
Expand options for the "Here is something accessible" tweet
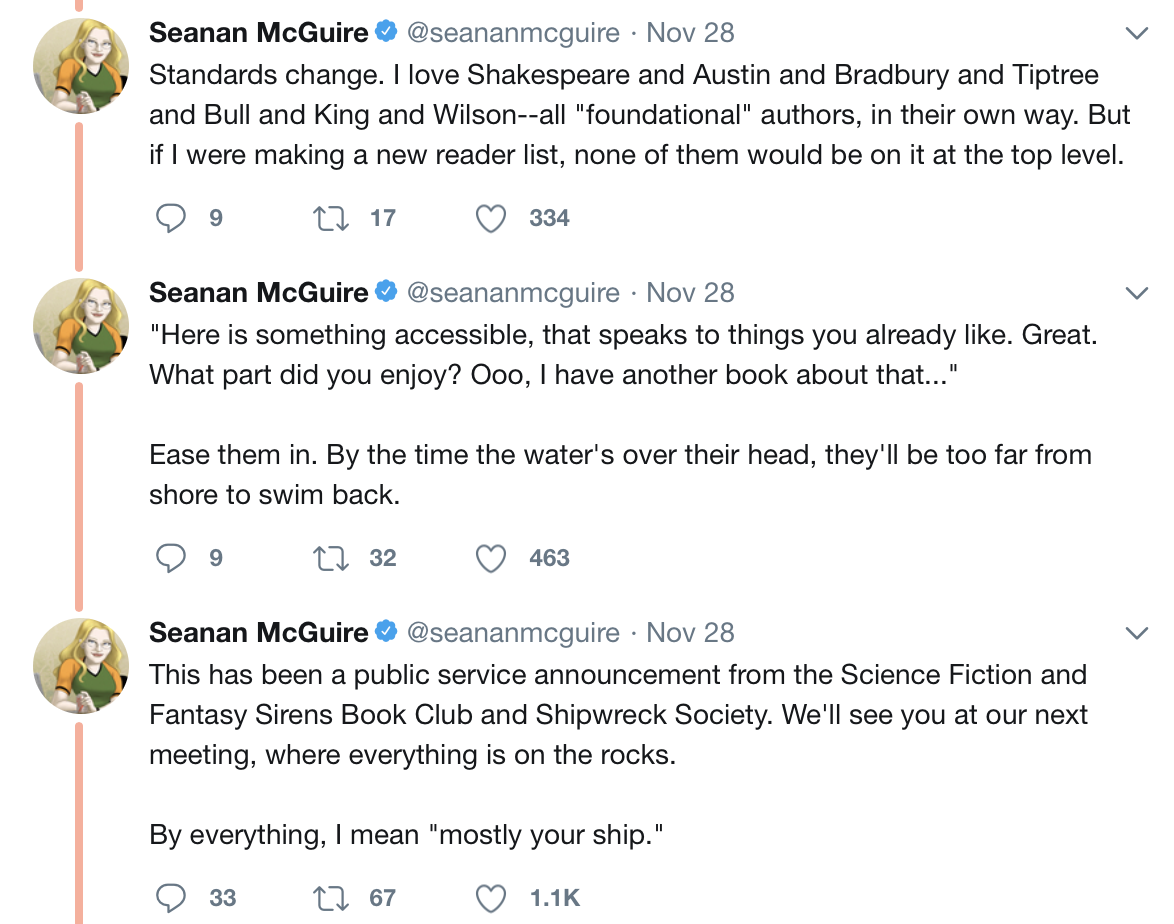(1136, 293)
